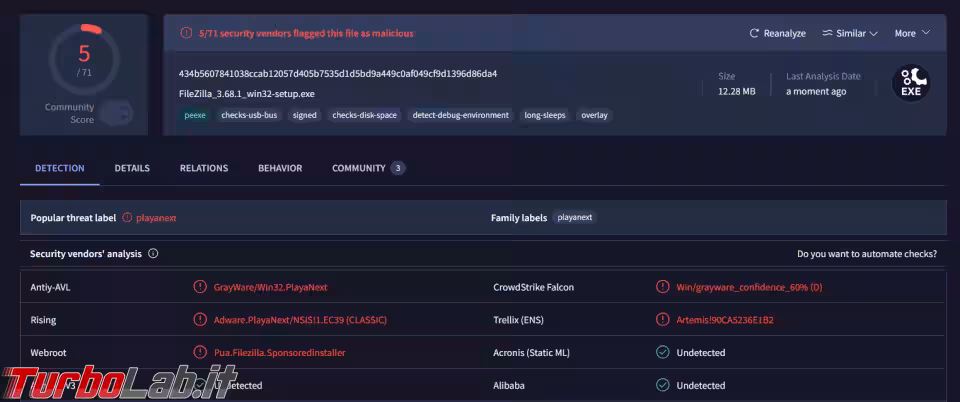Select the detect-debug-environment tag
Screen dimensions: 960x402
coord(460,115)
